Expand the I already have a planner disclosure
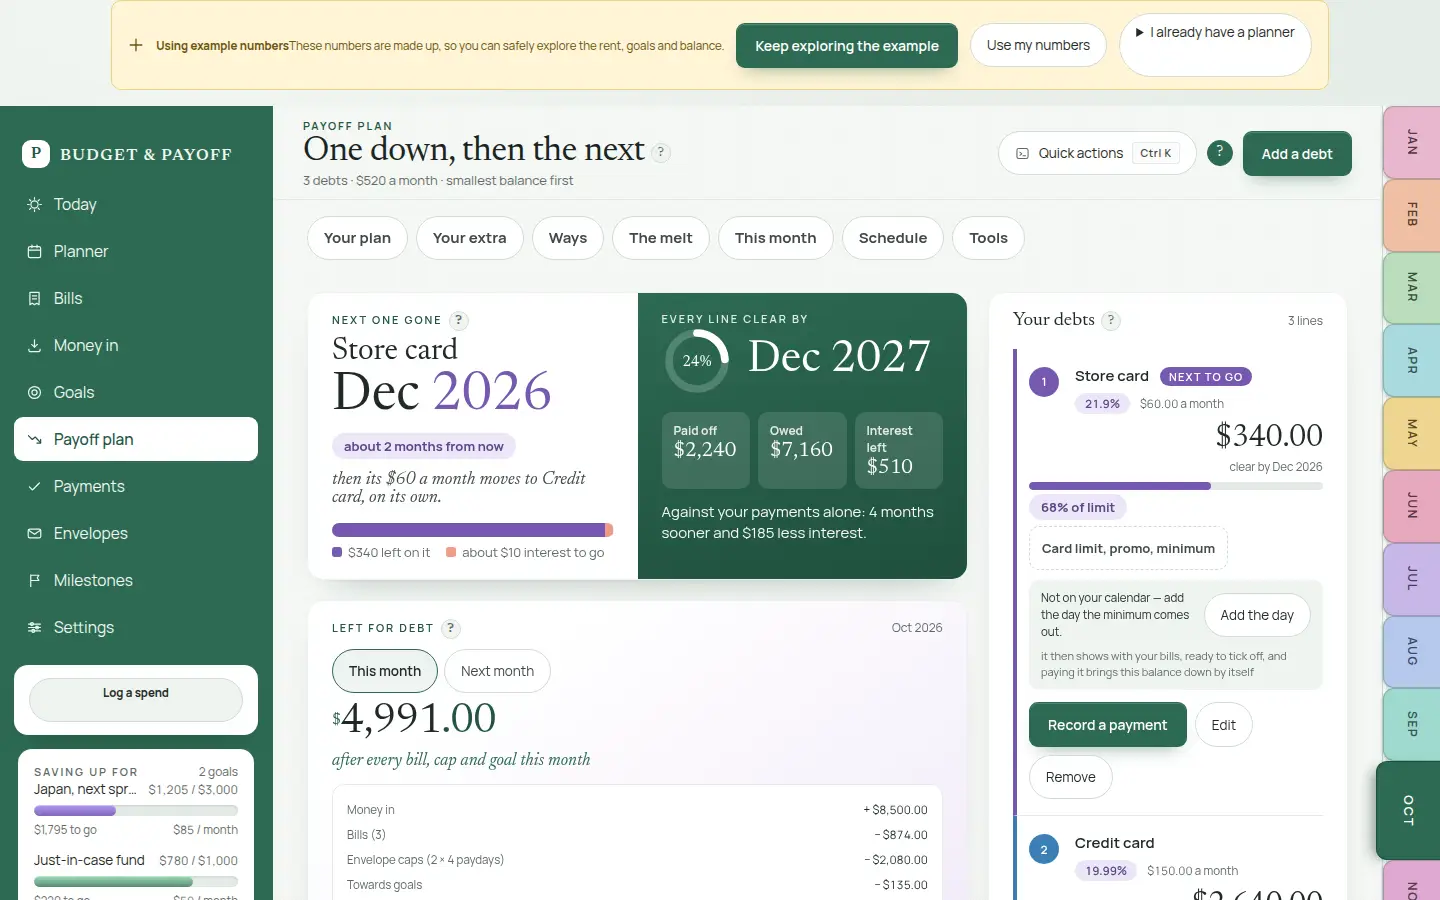The height and width of the screenshot is (900, 1440). (x=1215, y=32)
